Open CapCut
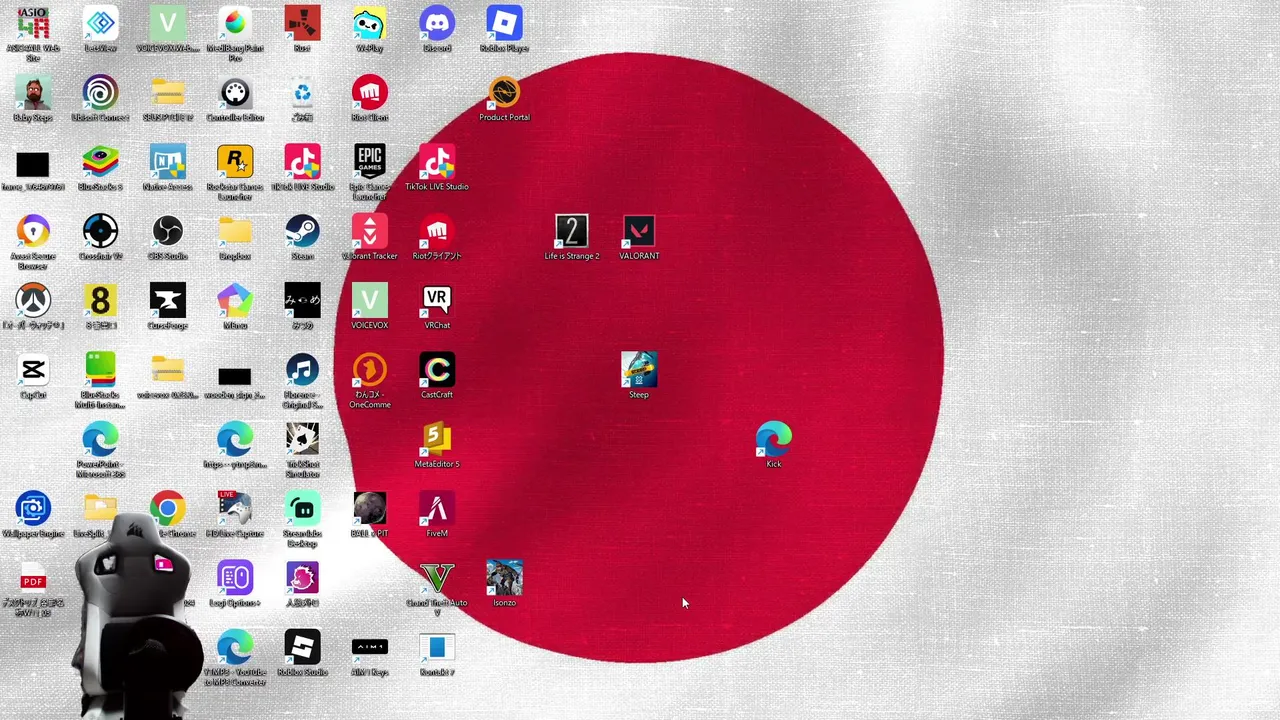 (33, 370)
